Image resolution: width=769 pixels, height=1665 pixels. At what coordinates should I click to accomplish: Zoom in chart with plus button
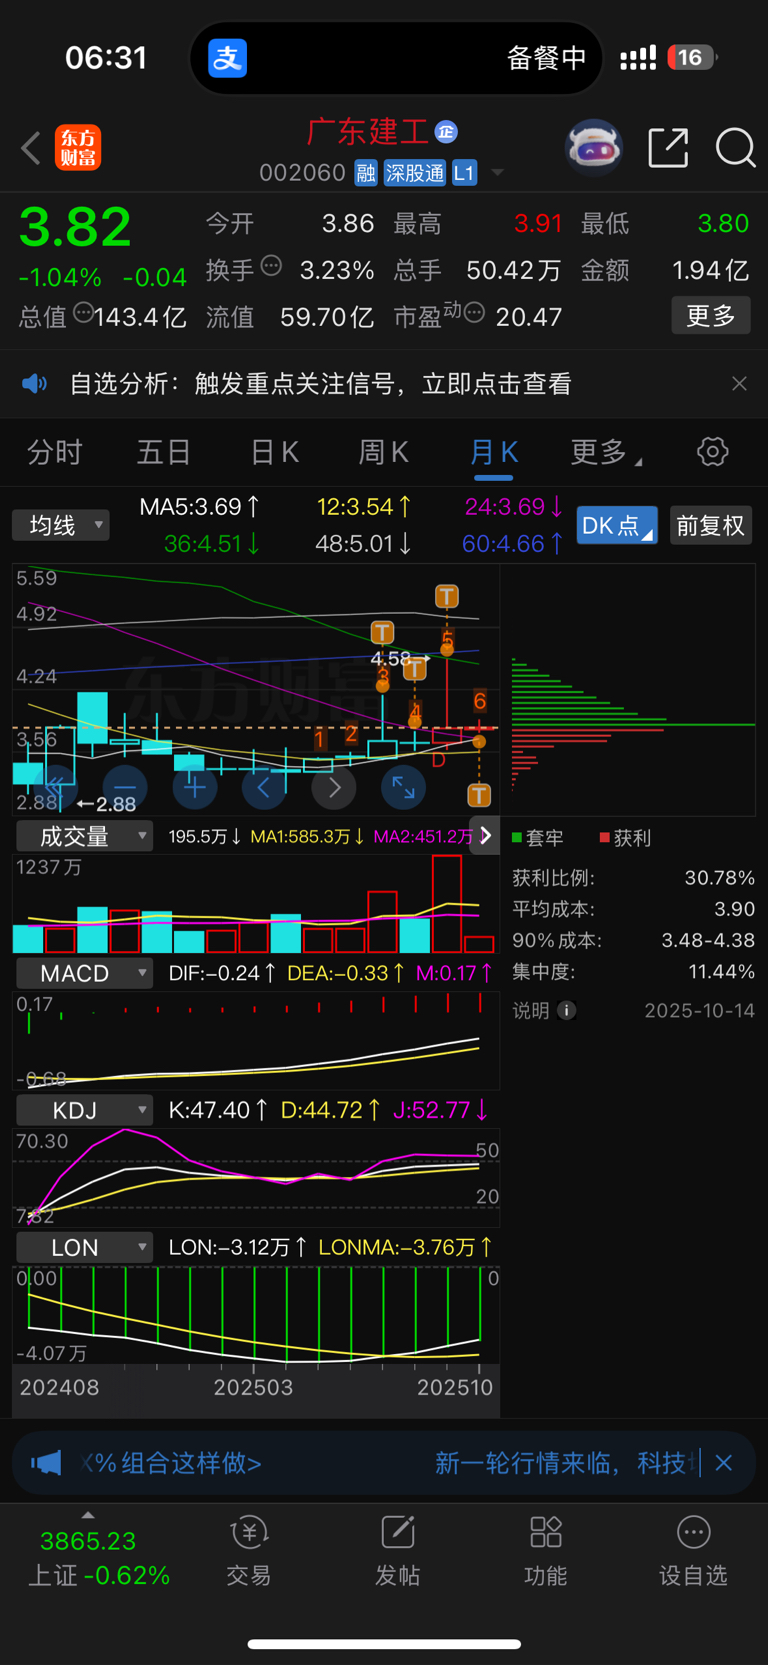pos(195,788)
